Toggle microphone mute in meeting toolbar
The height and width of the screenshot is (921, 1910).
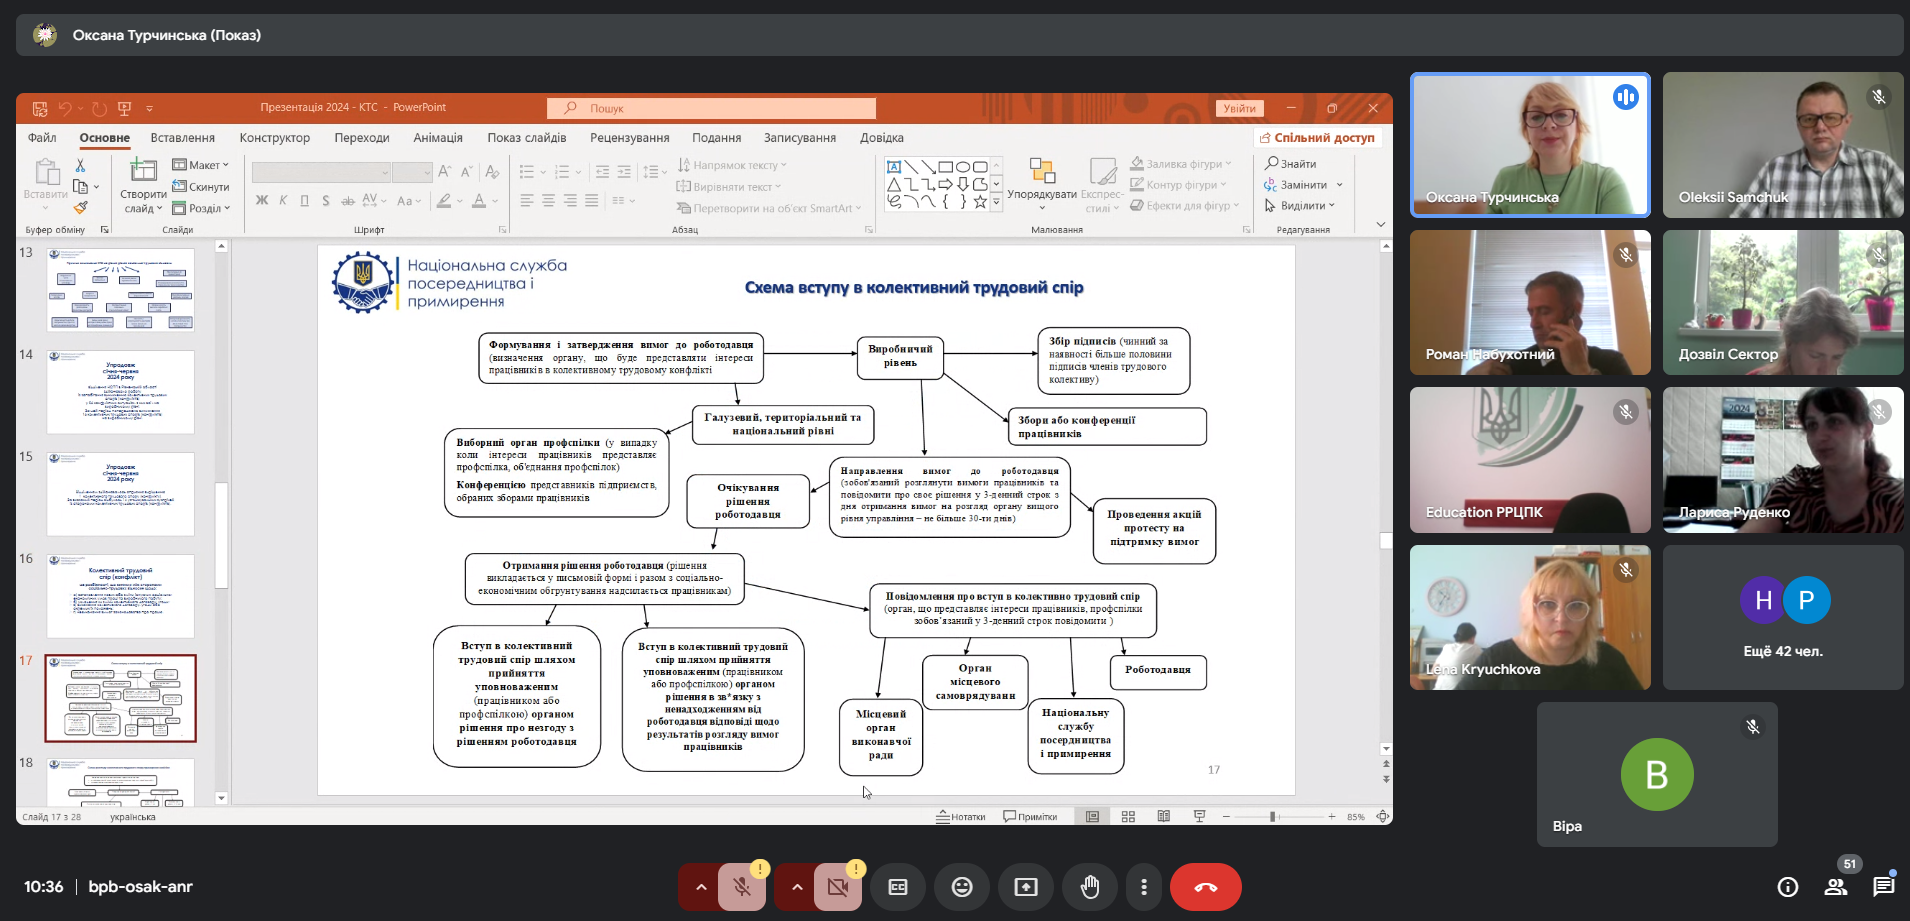(x=741, y=887)
